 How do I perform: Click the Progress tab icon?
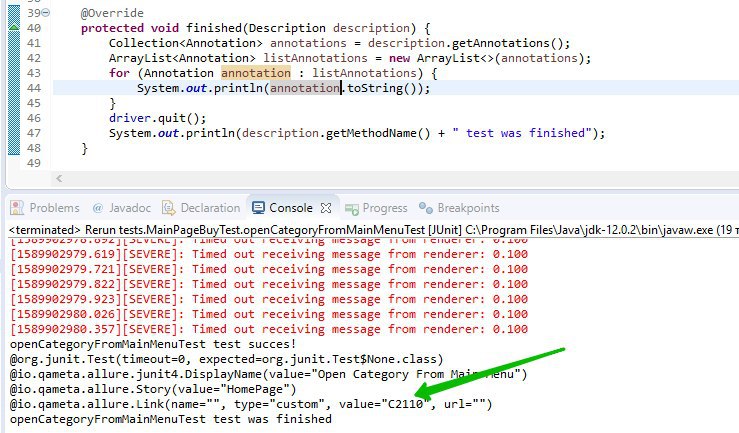coord(352,208)
